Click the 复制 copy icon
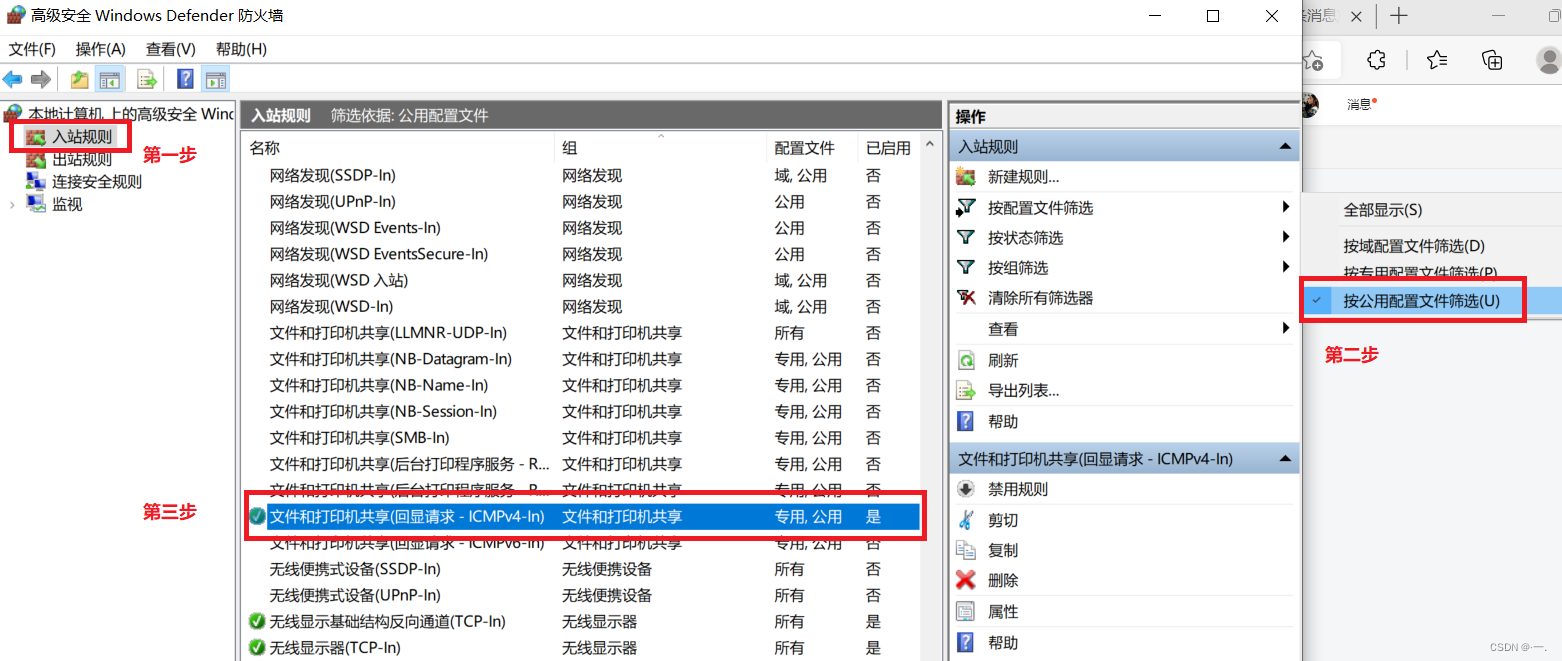 coord(966,550)
